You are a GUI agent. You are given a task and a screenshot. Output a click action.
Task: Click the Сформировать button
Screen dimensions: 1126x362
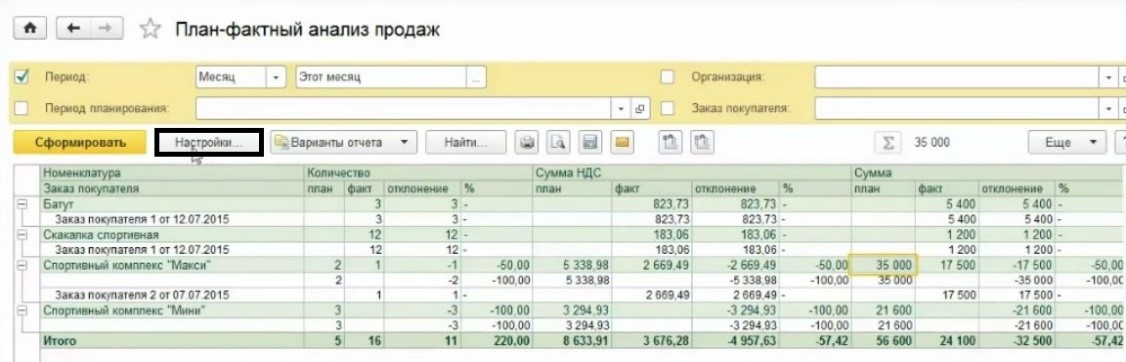(79, 143)
